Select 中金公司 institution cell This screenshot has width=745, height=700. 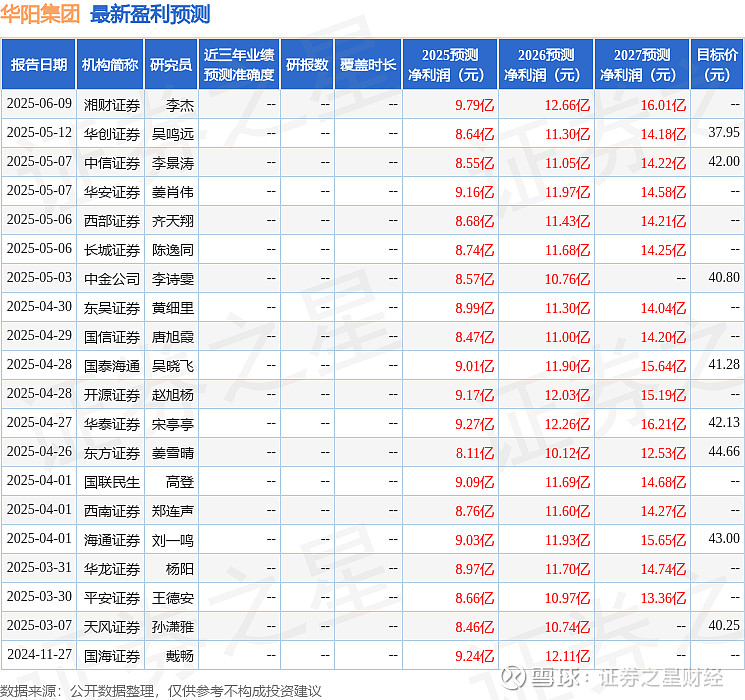[x=112, y=278]
